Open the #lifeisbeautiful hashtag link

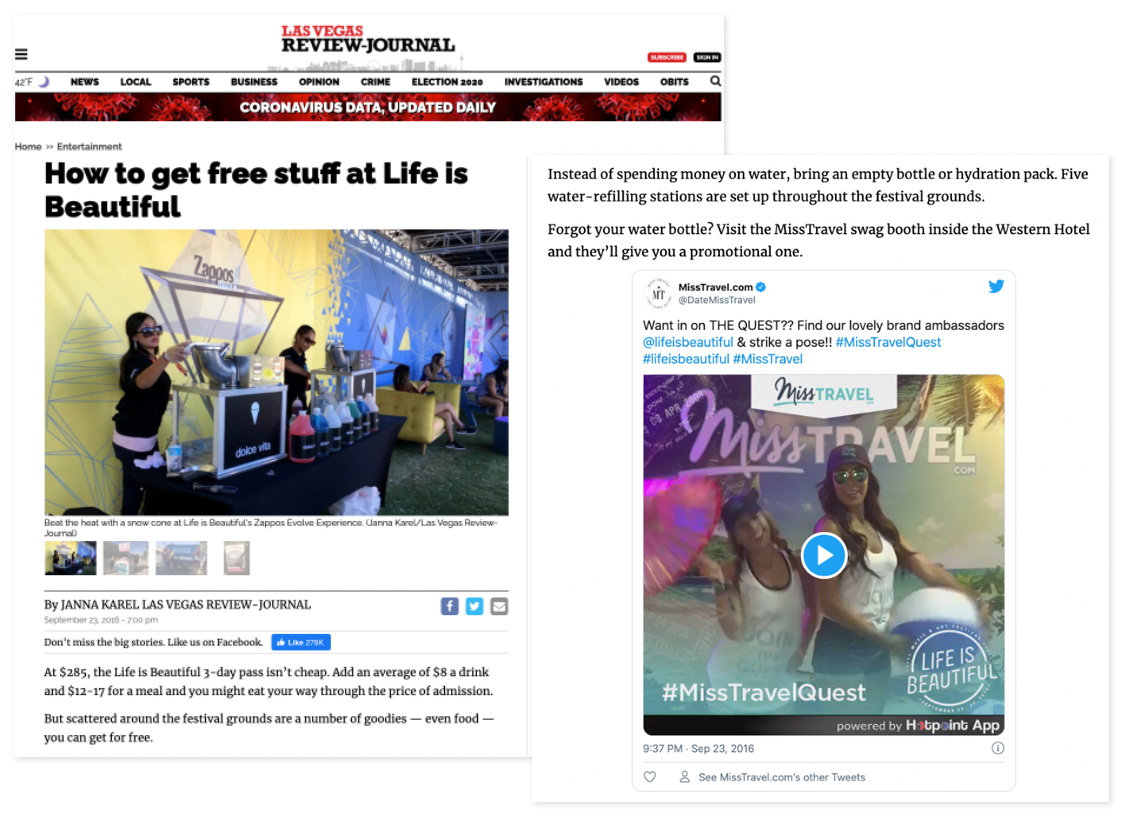(x=686, y=359)
